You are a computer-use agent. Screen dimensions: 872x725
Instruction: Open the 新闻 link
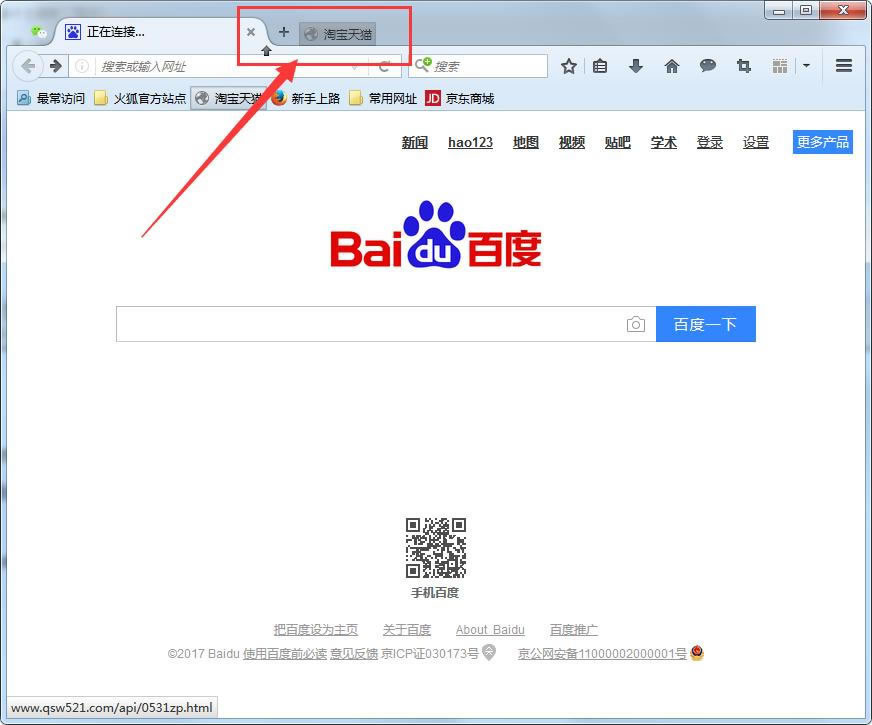[x=415, y=142]
